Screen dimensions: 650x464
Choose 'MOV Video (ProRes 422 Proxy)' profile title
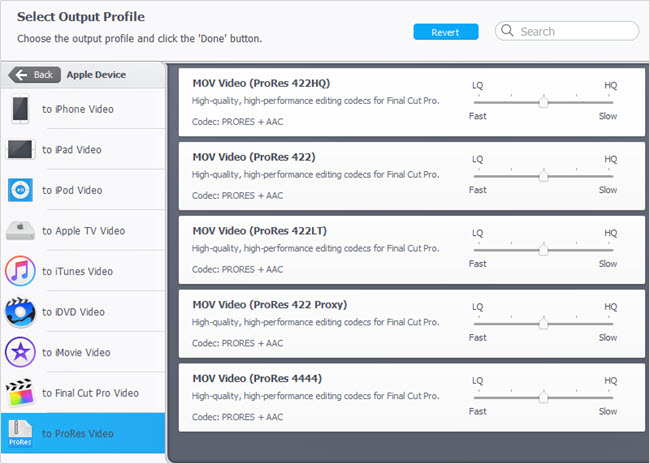coord(270,305)
